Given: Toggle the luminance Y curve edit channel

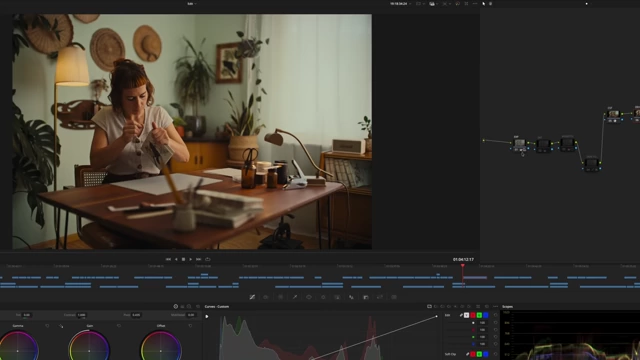Looking at the screenshot, I should [x=467, y=315].
